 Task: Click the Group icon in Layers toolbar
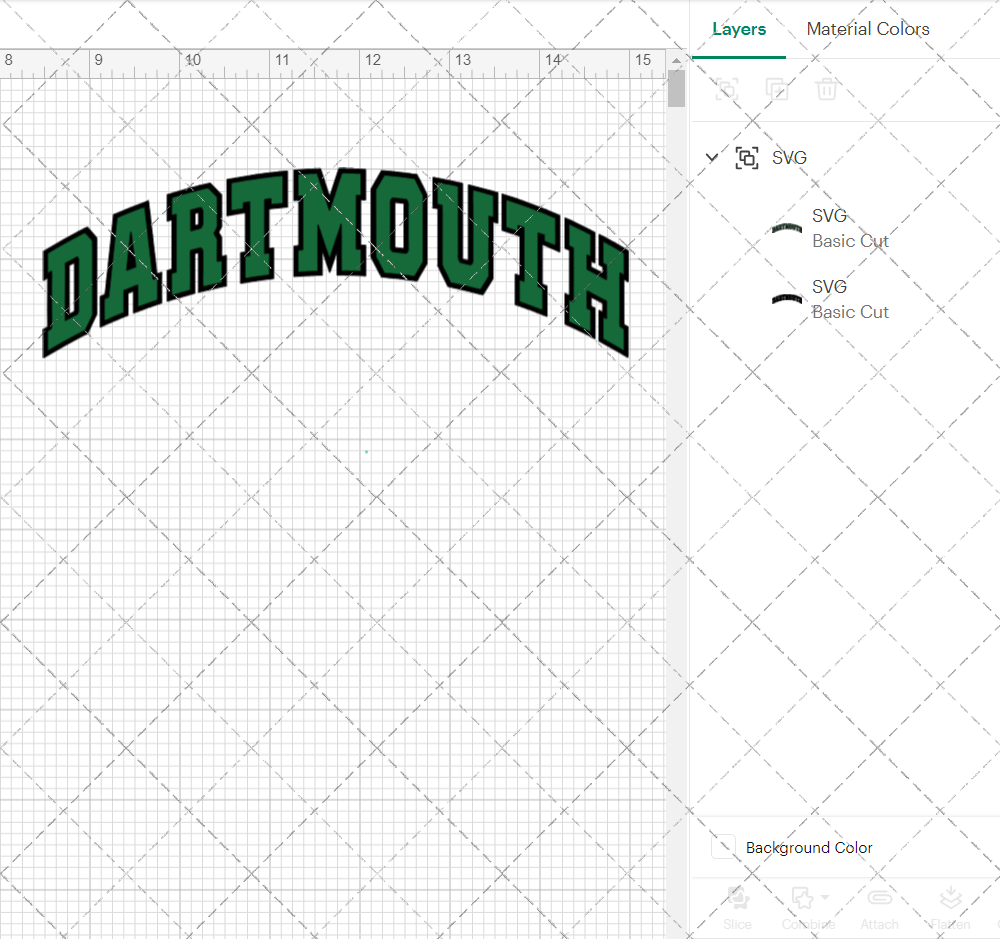coord(726,89)
